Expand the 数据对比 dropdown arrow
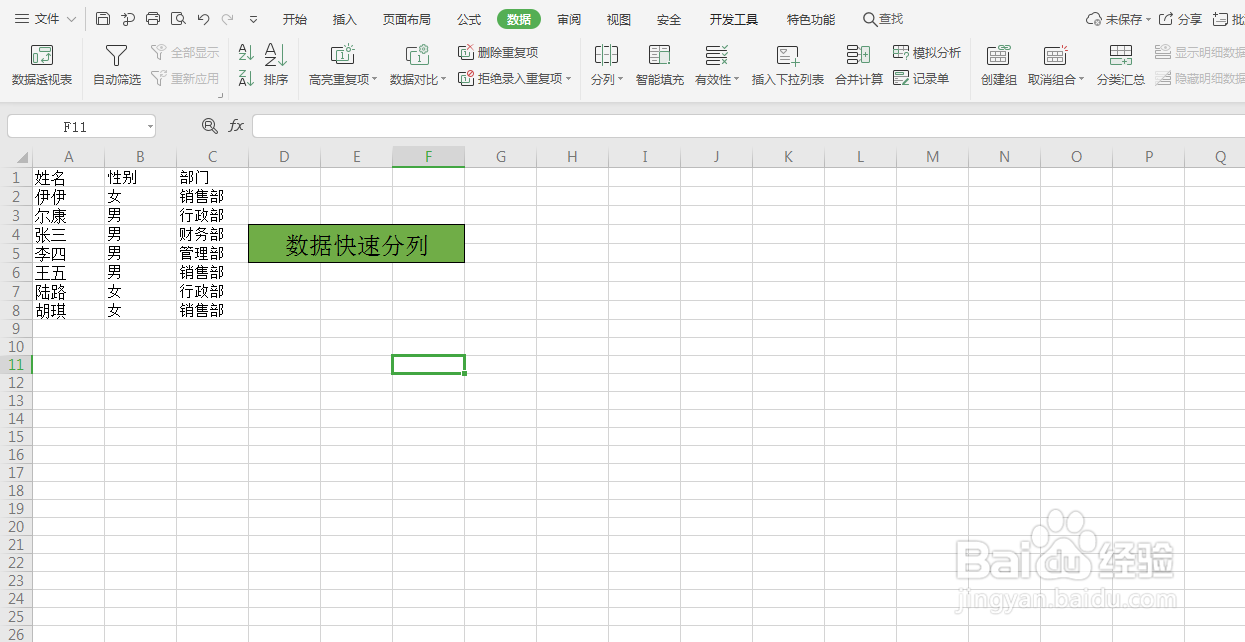 tap(444, 80)
